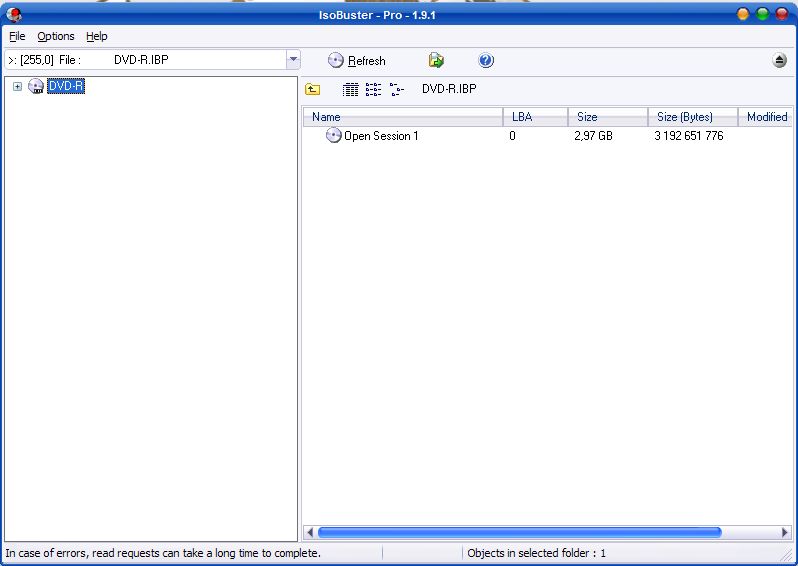Click the 2,97 GB size cell
The width and height of the screenshot is (798, 566).
(593, 136)
